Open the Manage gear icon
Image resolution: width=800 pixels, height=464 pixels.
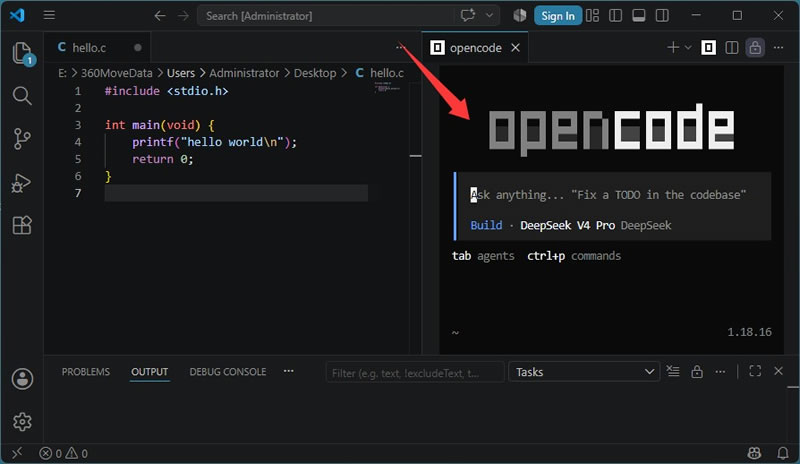click(x=22, y=422)
